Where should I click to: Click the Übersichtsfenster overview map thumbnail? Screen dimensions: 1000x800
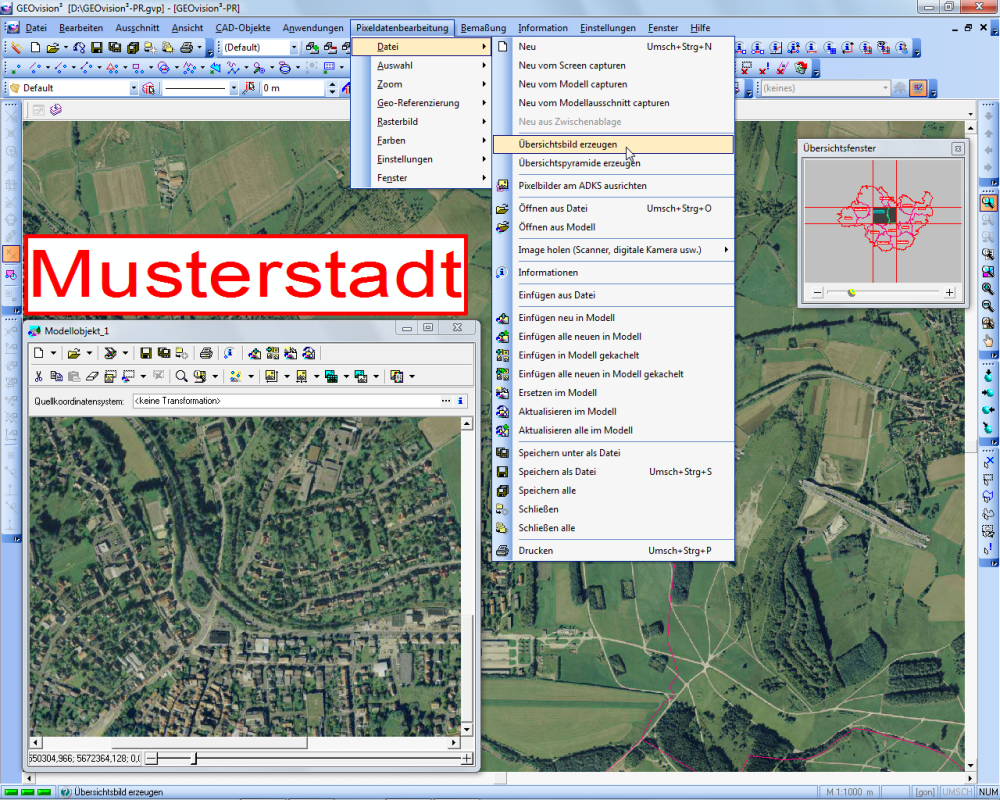(883, 220)
